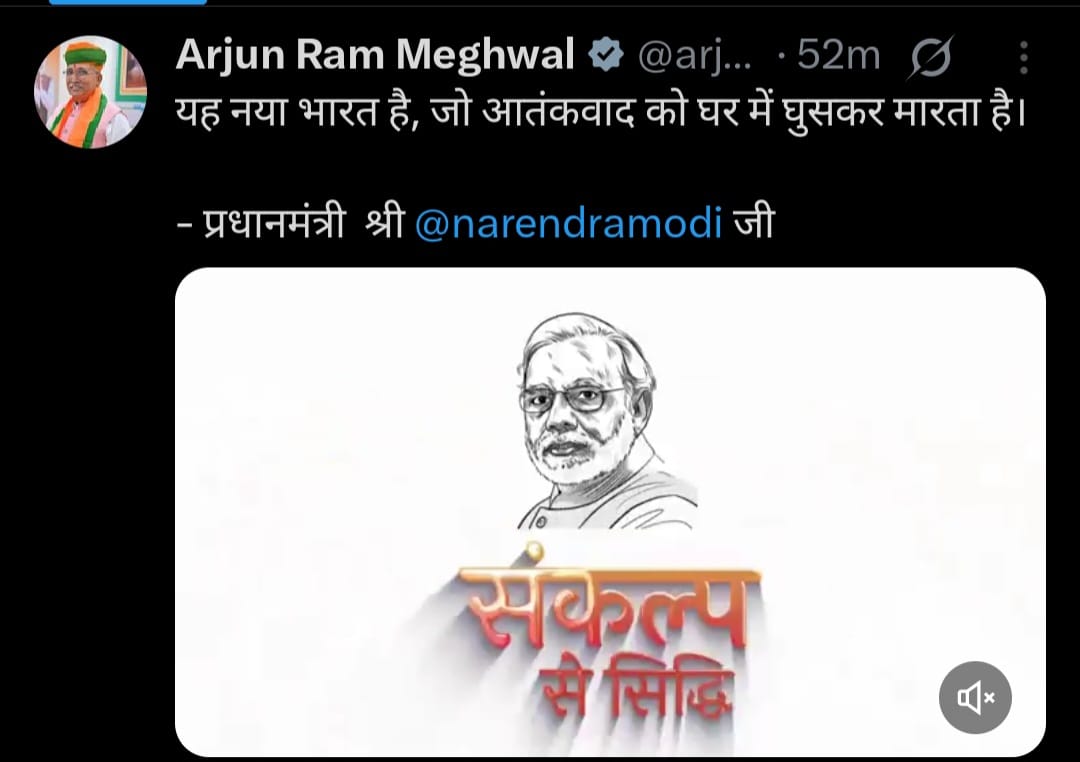Open the @narendramodi mention
The image size is (1080, 762).
coord(568,223)
